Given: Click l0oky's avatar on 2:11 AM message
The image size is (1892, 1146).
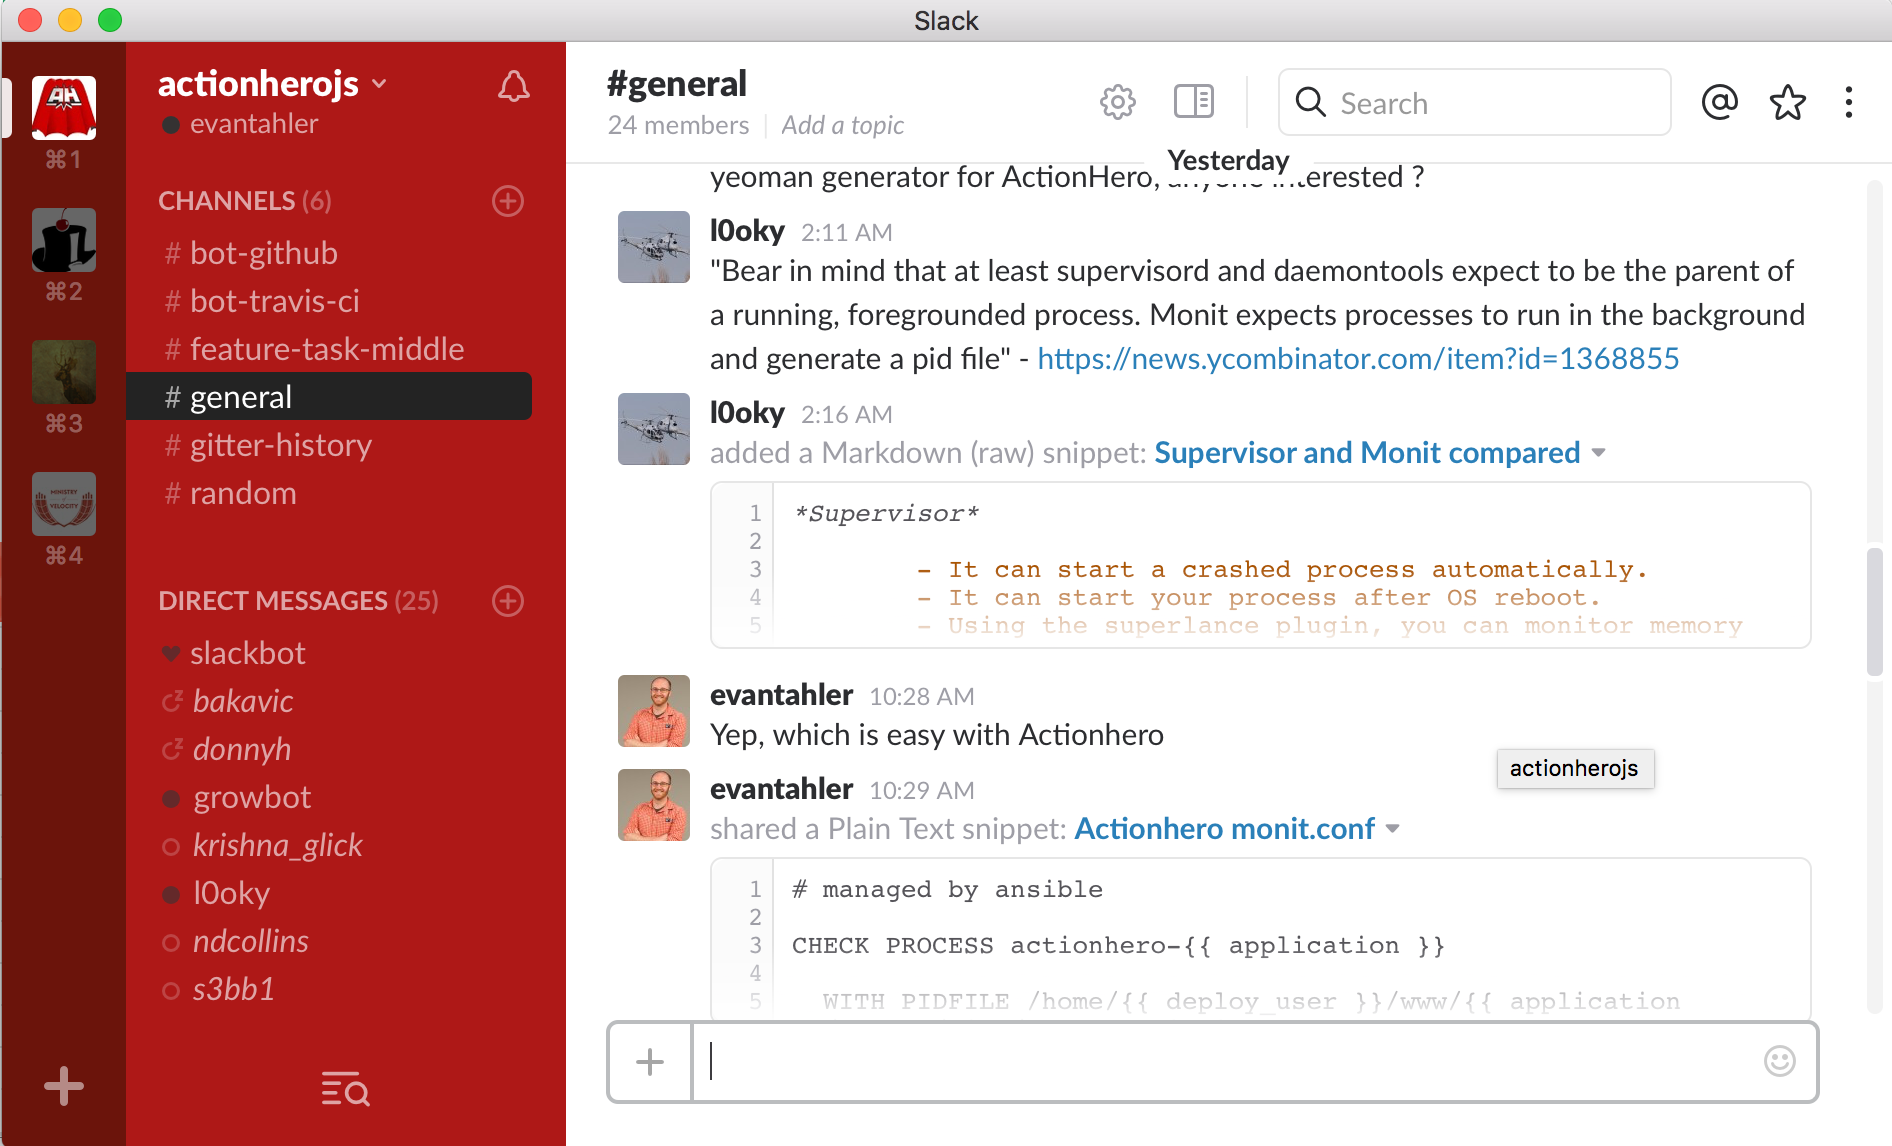Looking at the screenshot, I should (x=654, y=247).
